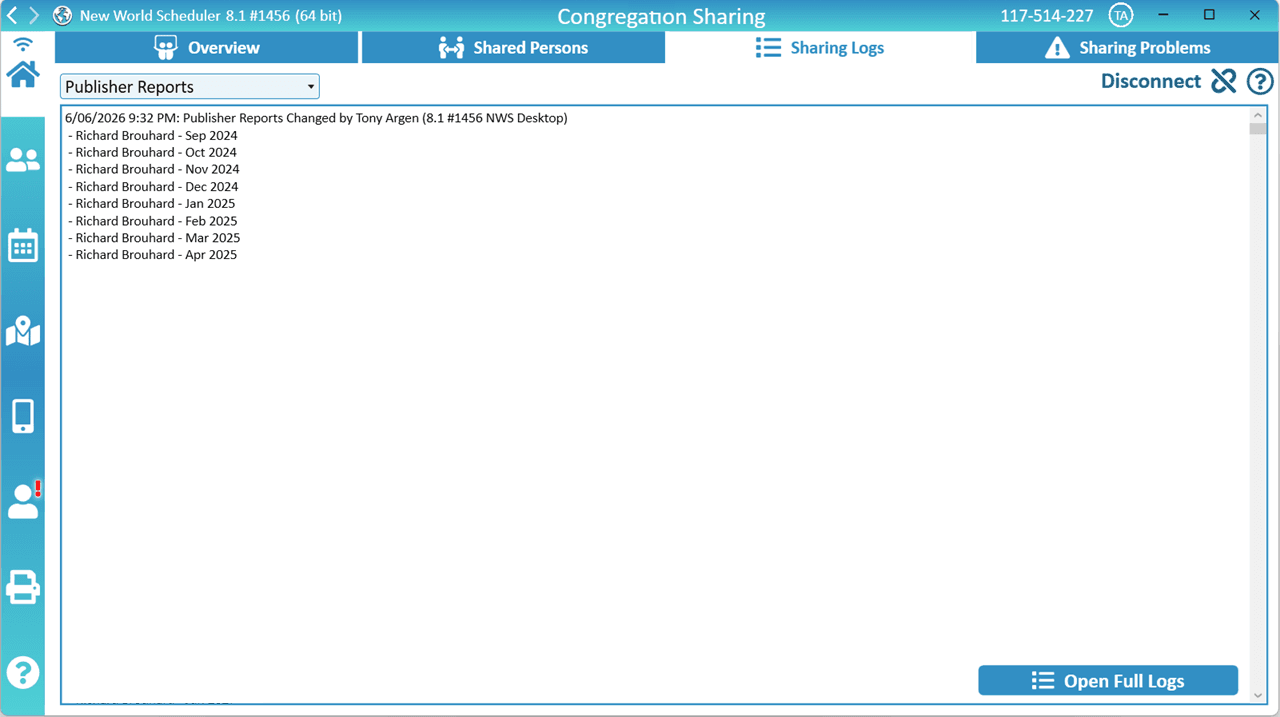The width and height of the screenshot is (1280, 717).
Task: Click the congregation ID 117-514-227
Action: [x=1047, y=16]
